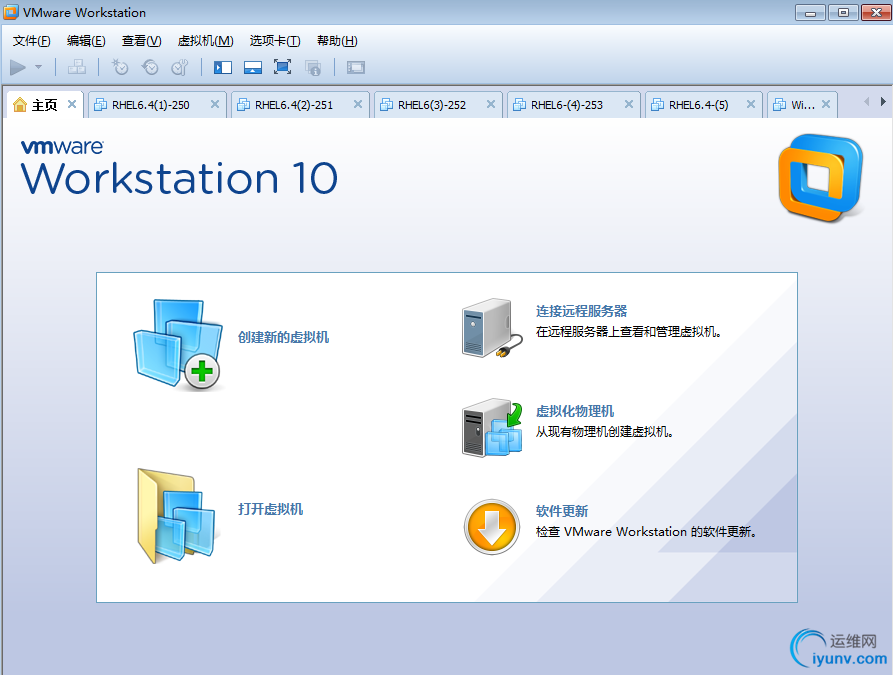This screenshot has width=893, height=675.
Task: Click the orange software update download icon
Action: 491,527
